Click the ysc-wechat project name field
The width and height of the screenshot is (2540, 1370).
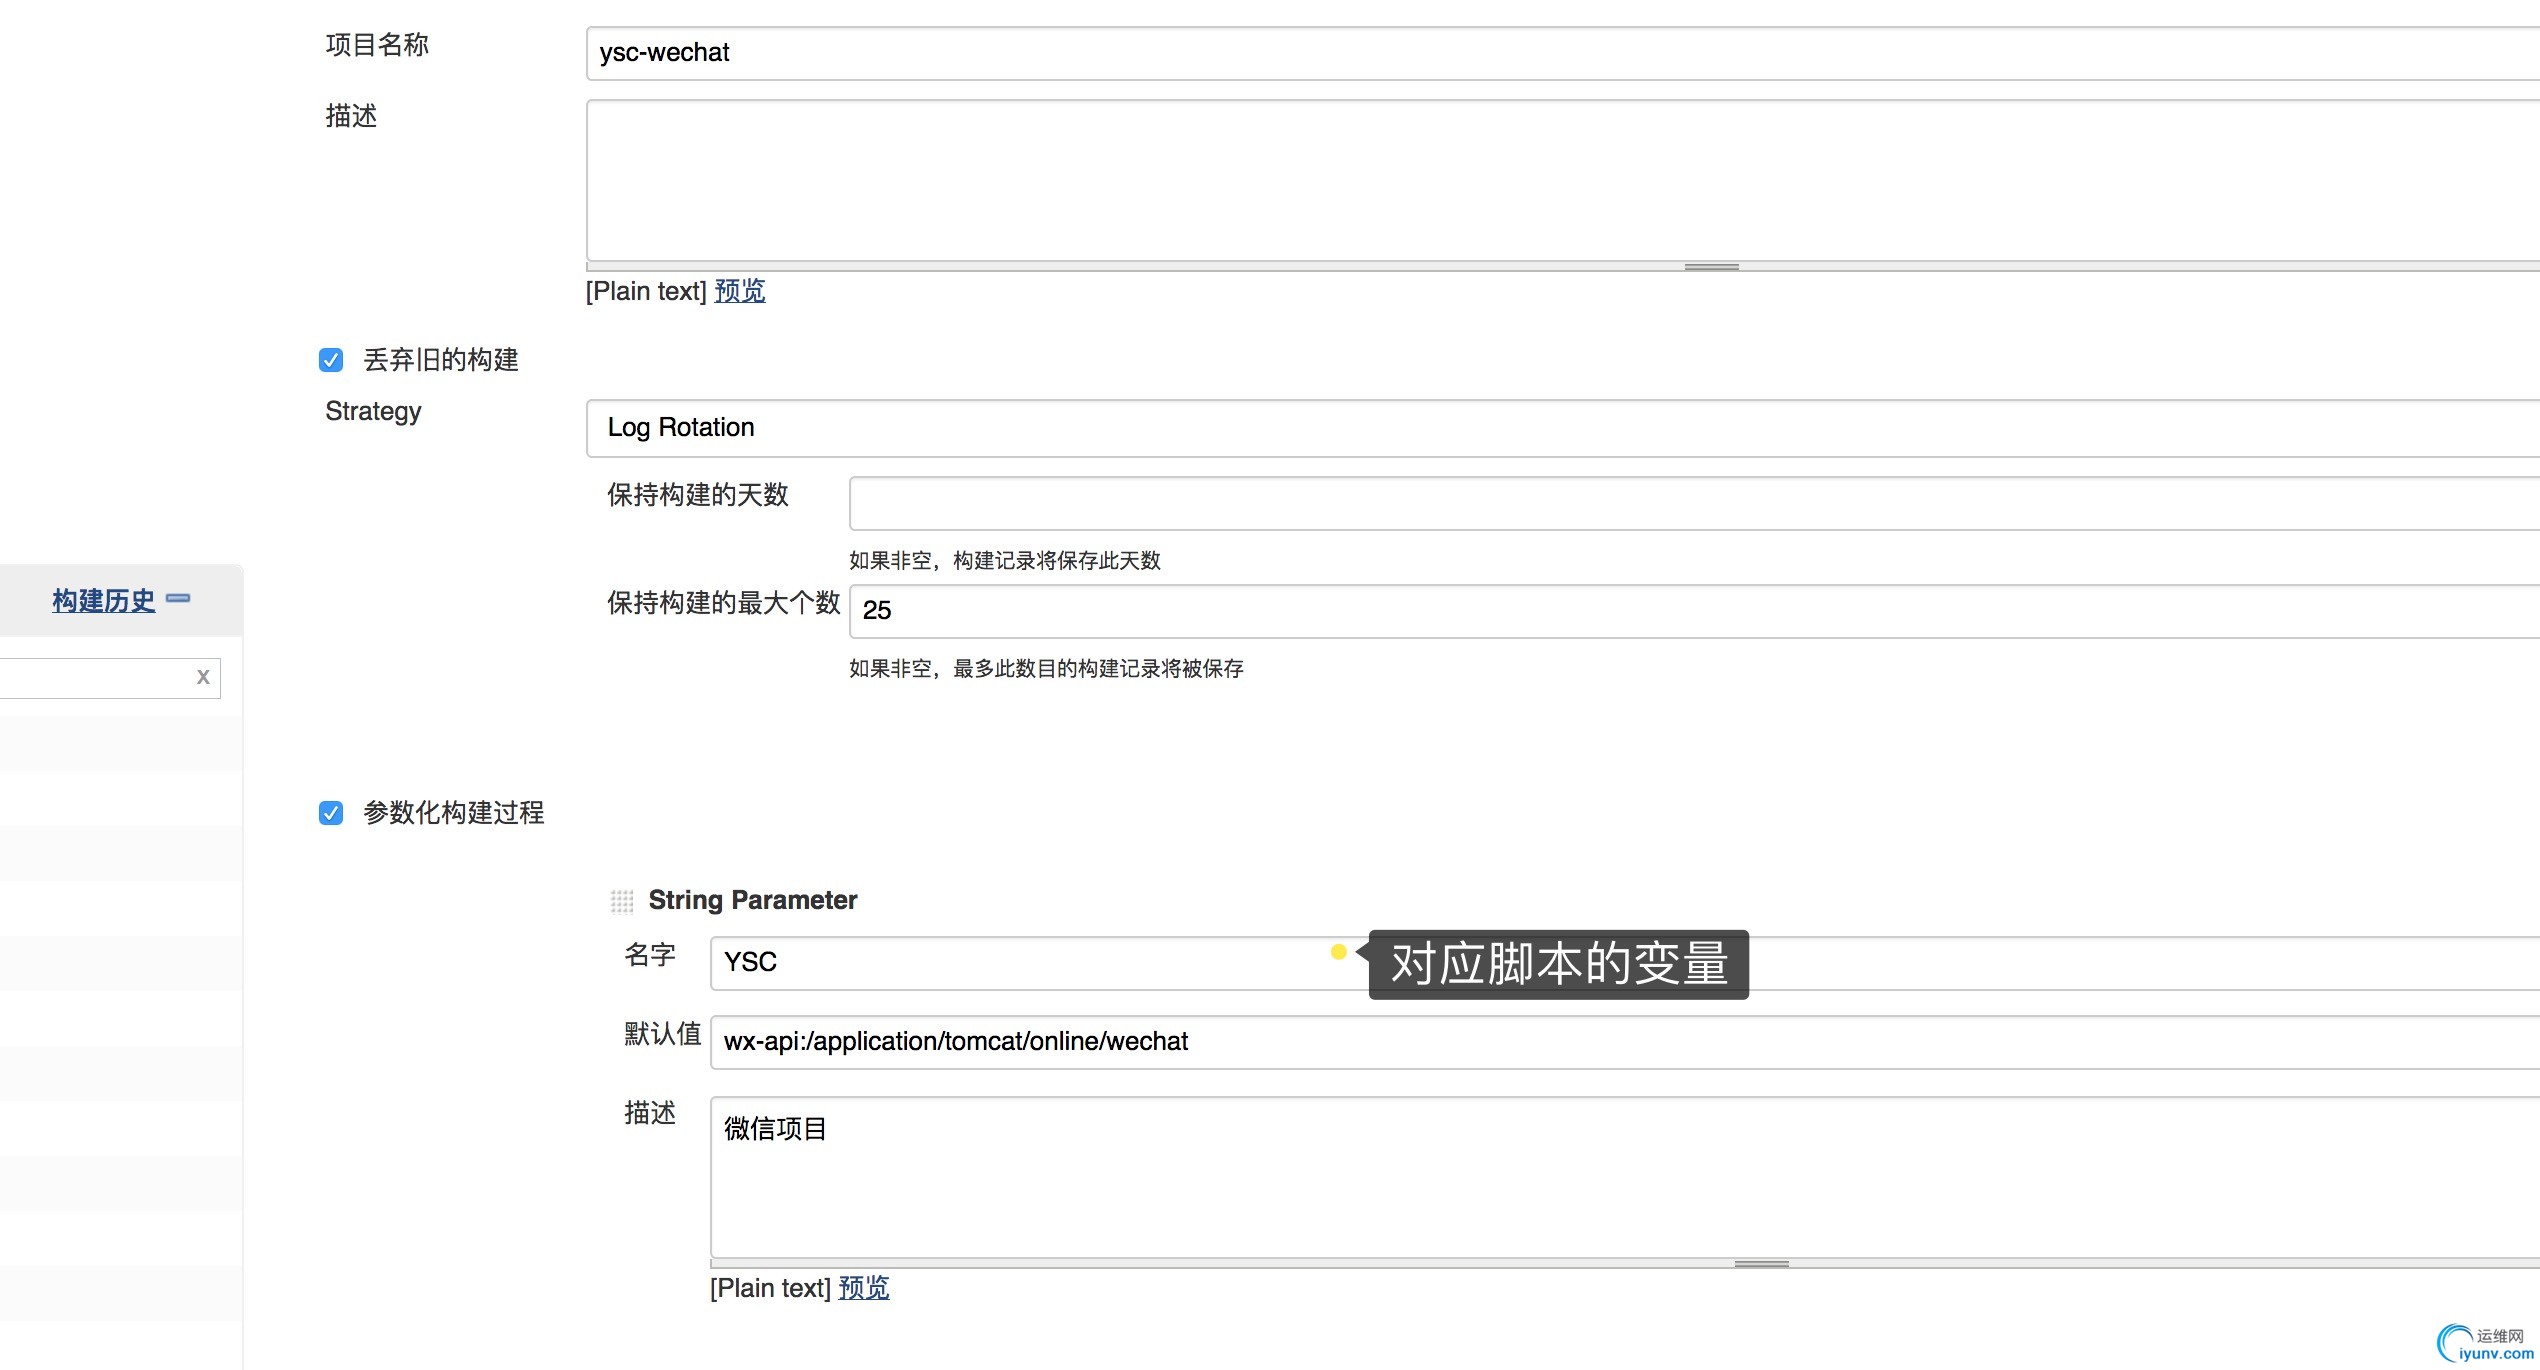pos(1562,53)
